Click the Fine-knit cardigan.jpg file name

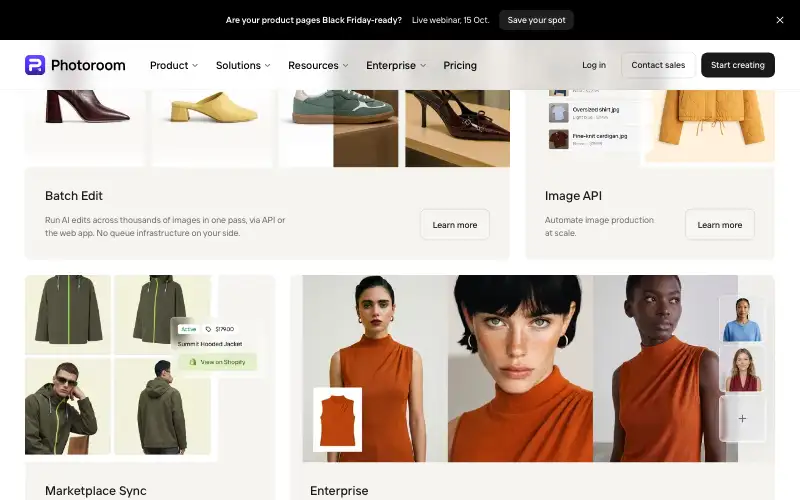[599, 136]
